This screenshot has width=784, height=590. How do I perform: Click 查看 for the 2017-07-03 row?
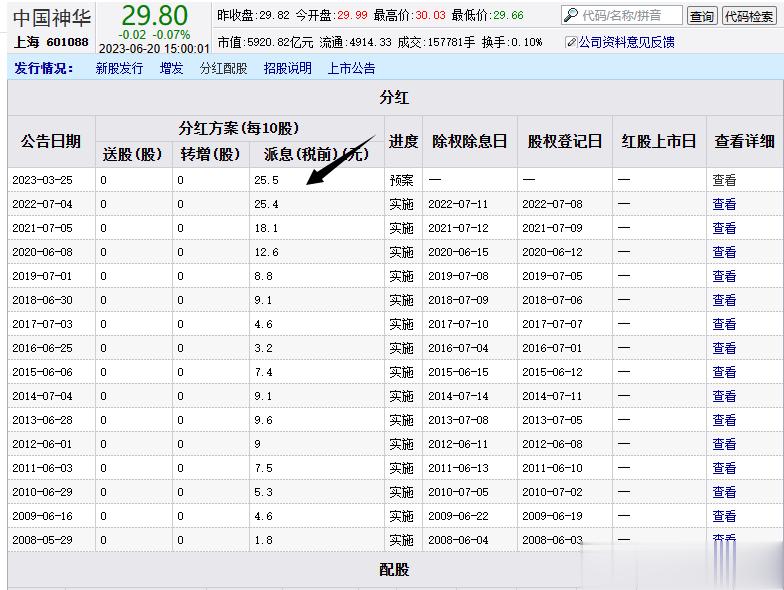tap(724, 324)
